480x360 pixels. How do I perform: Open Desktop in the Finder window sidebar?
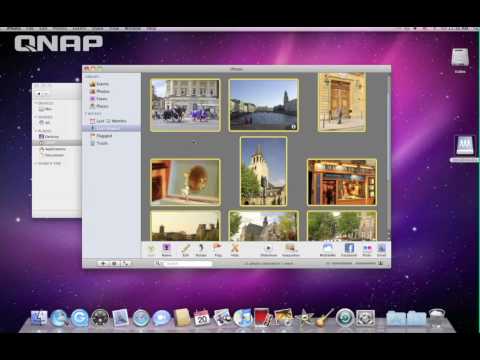(x=49, y=137)
